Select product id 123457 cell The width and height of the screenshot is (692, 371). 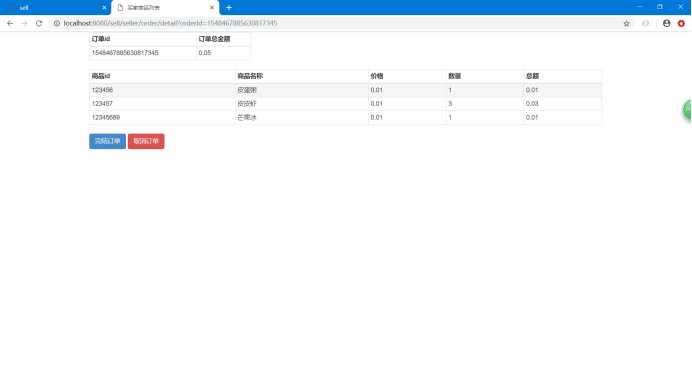[x=162, y=104]
